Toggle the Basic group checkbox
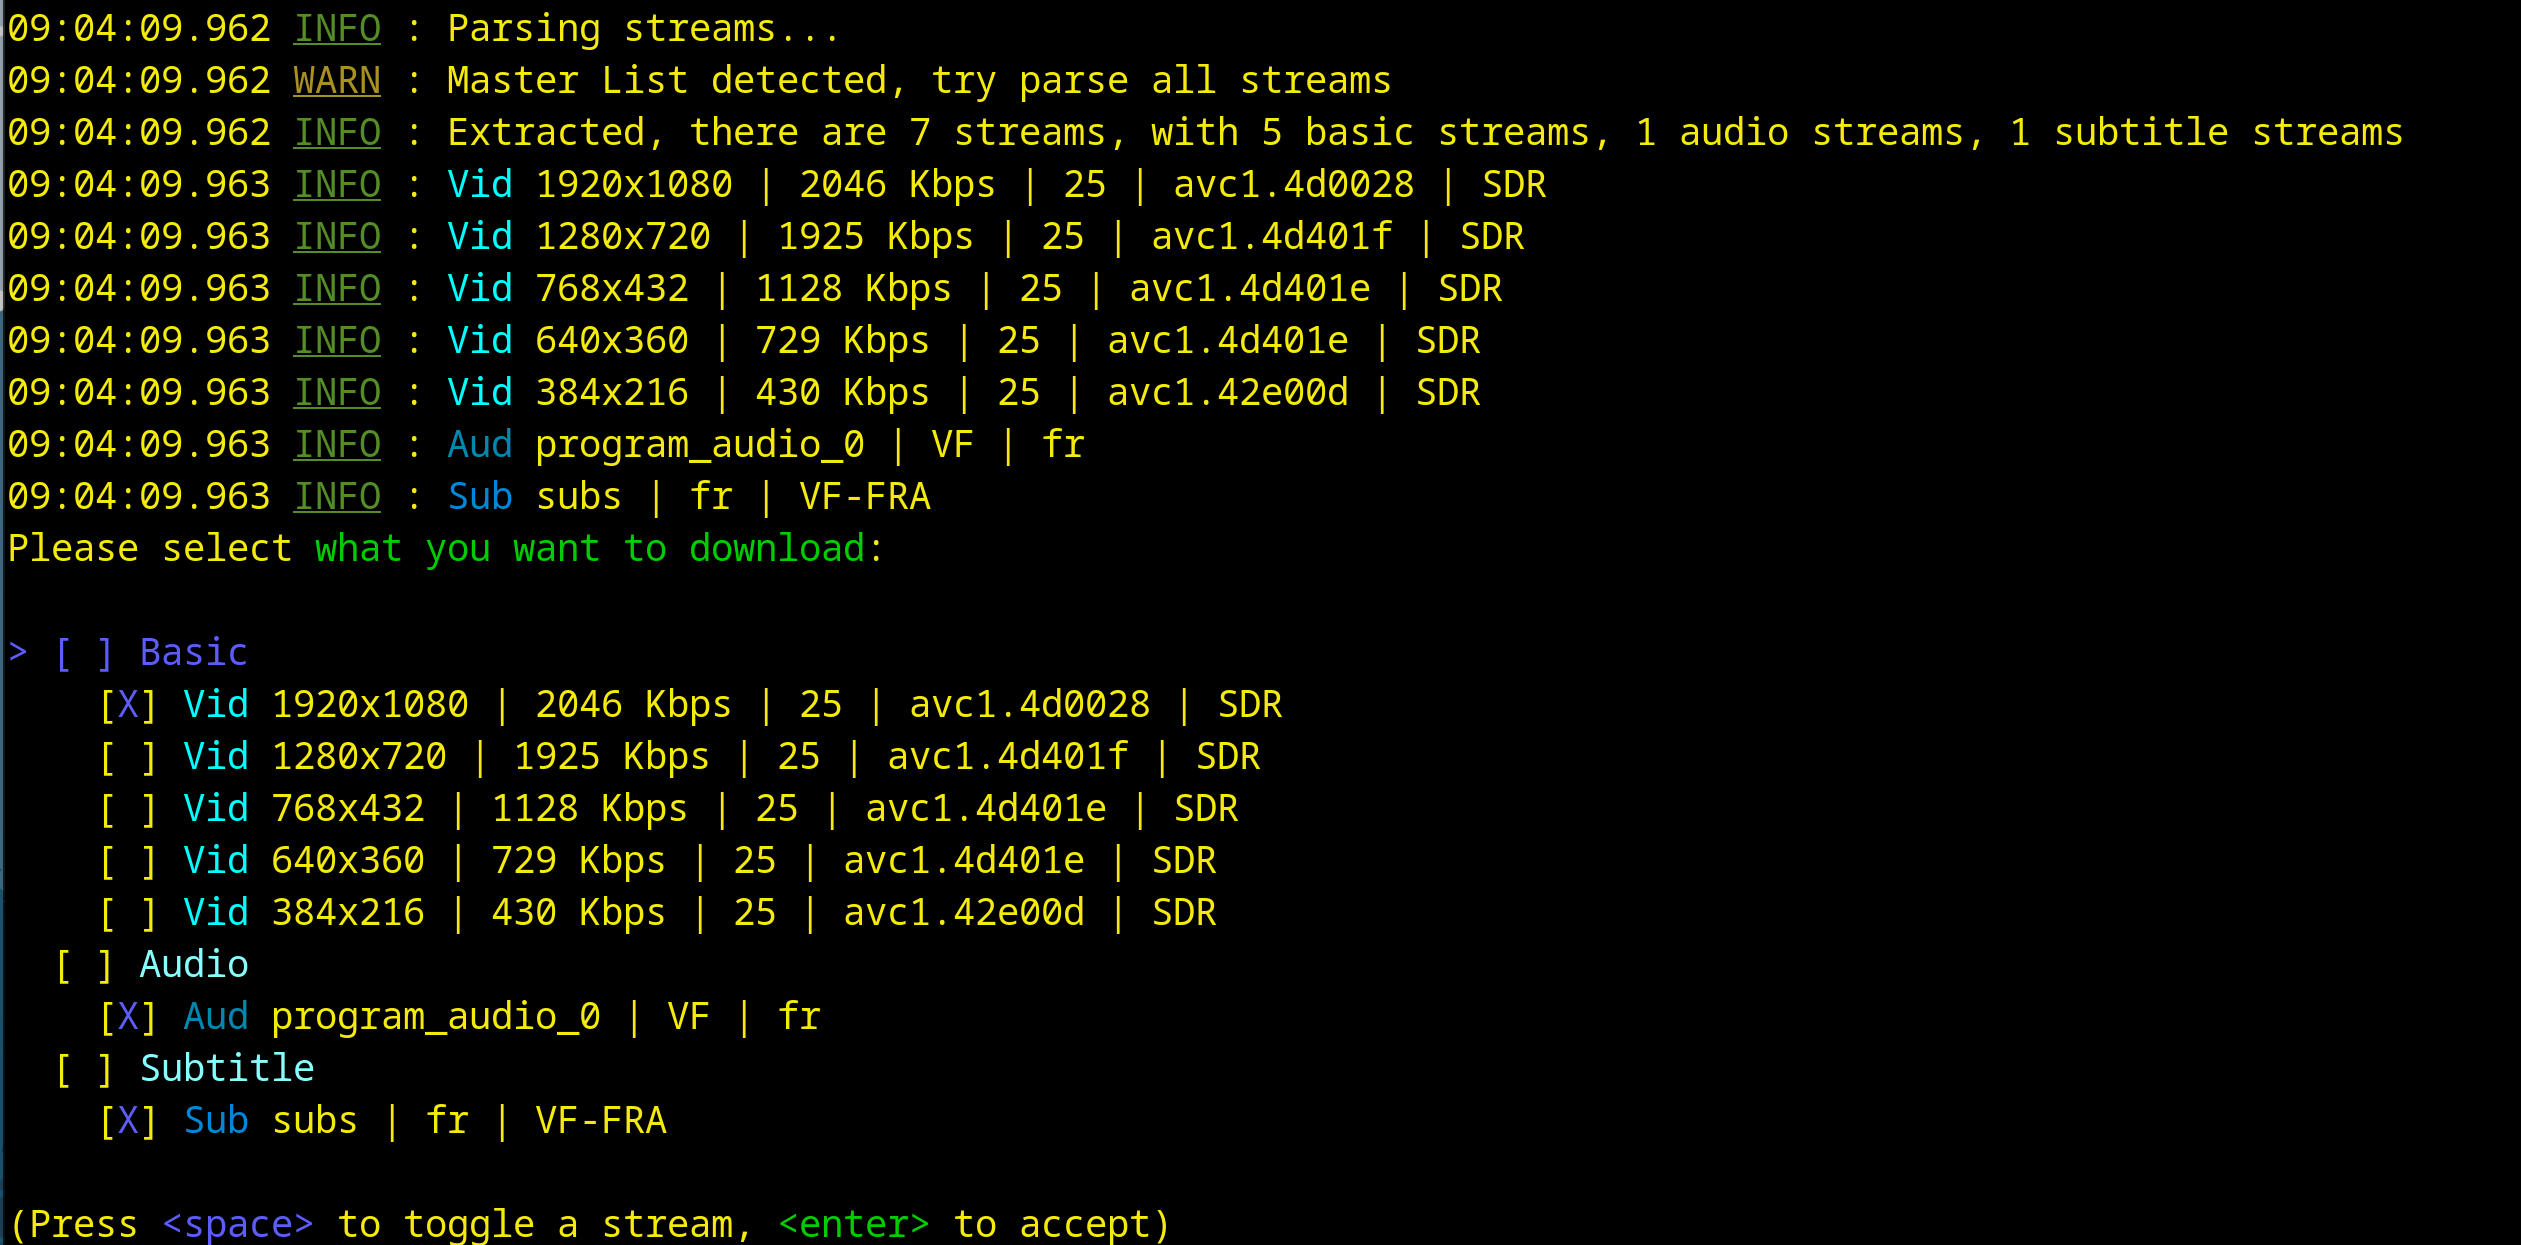Screen dimensions: 2521x1245 click(x=84, y=653)
